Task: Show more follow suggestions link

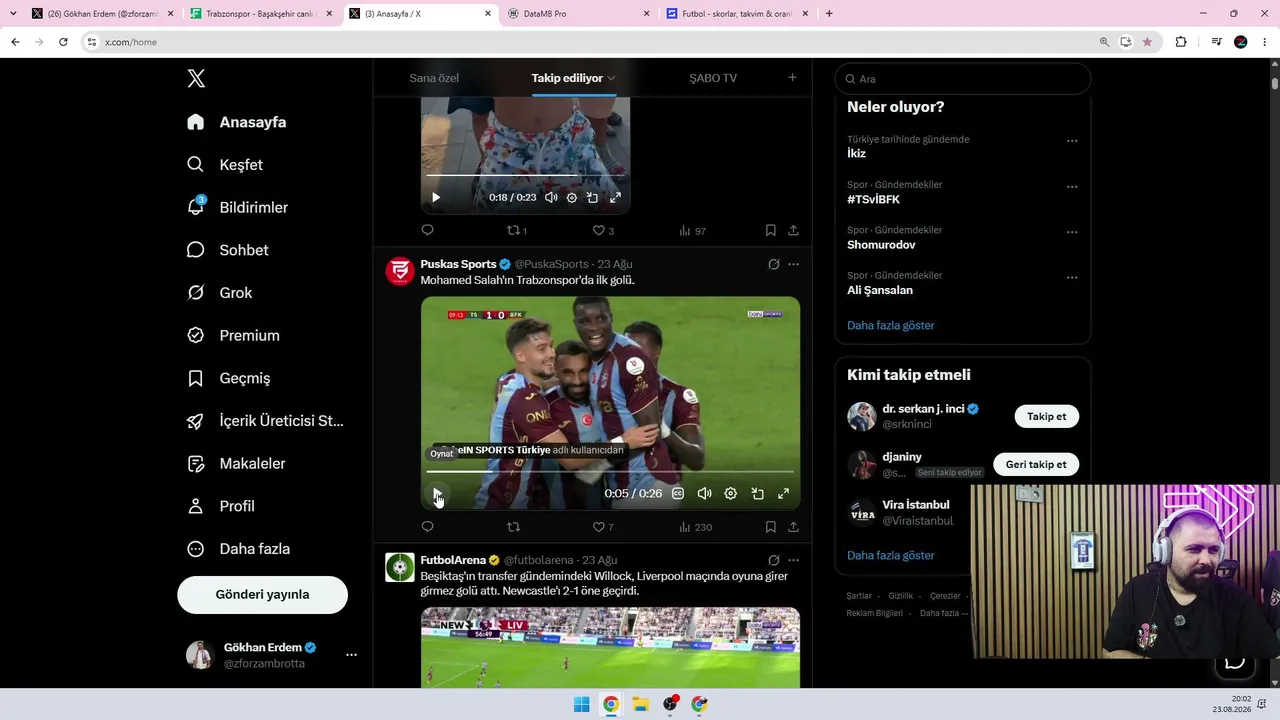Action: pos(891,556)
